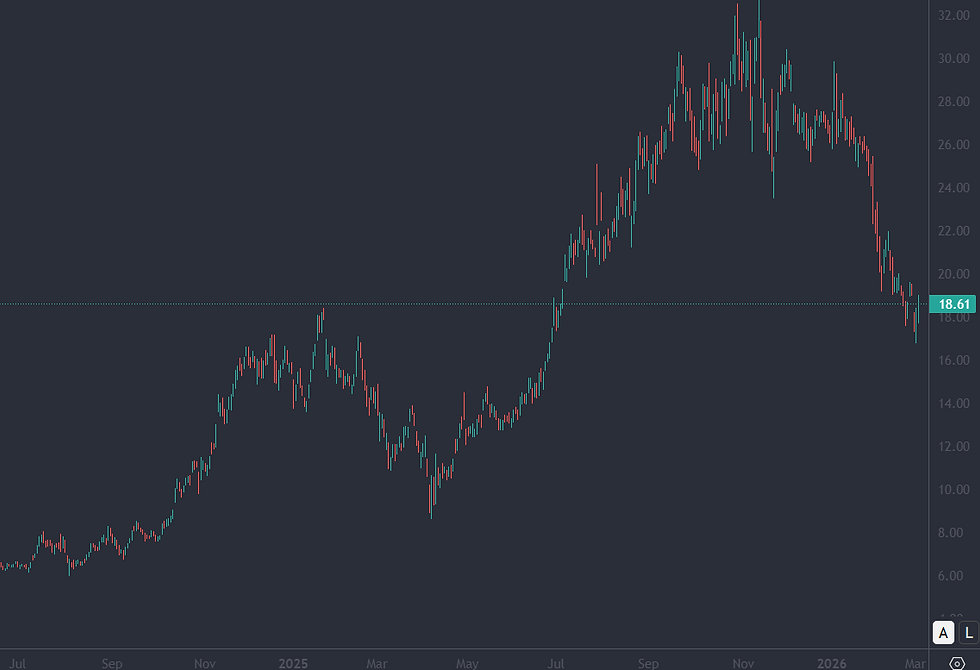Click the 14.00 price axis label

click(954, 403)
